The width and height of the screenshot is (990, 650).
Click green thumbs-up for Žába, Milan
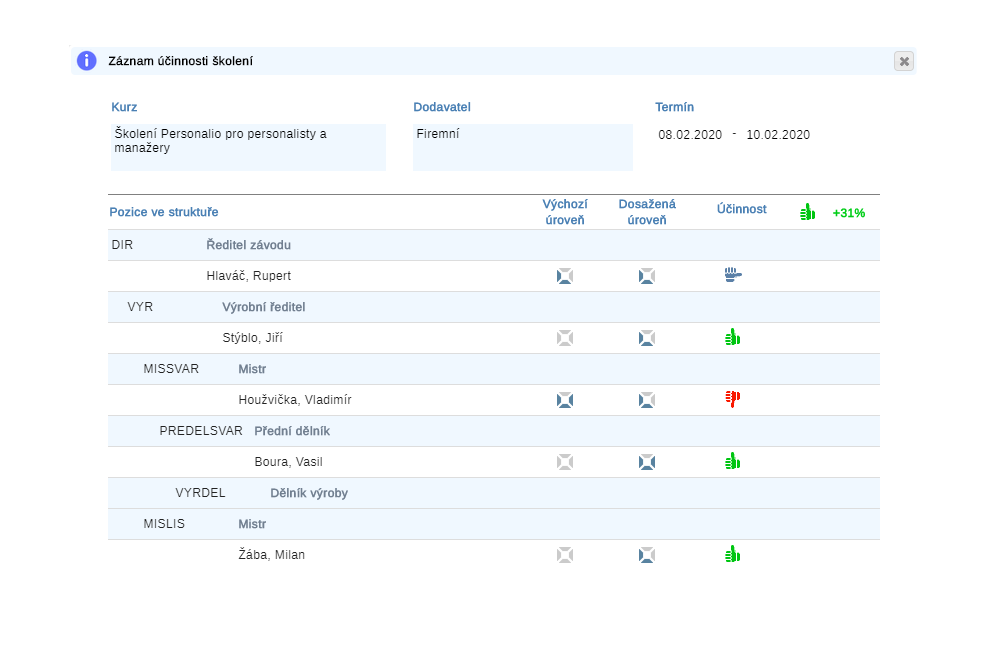(732, 553)
